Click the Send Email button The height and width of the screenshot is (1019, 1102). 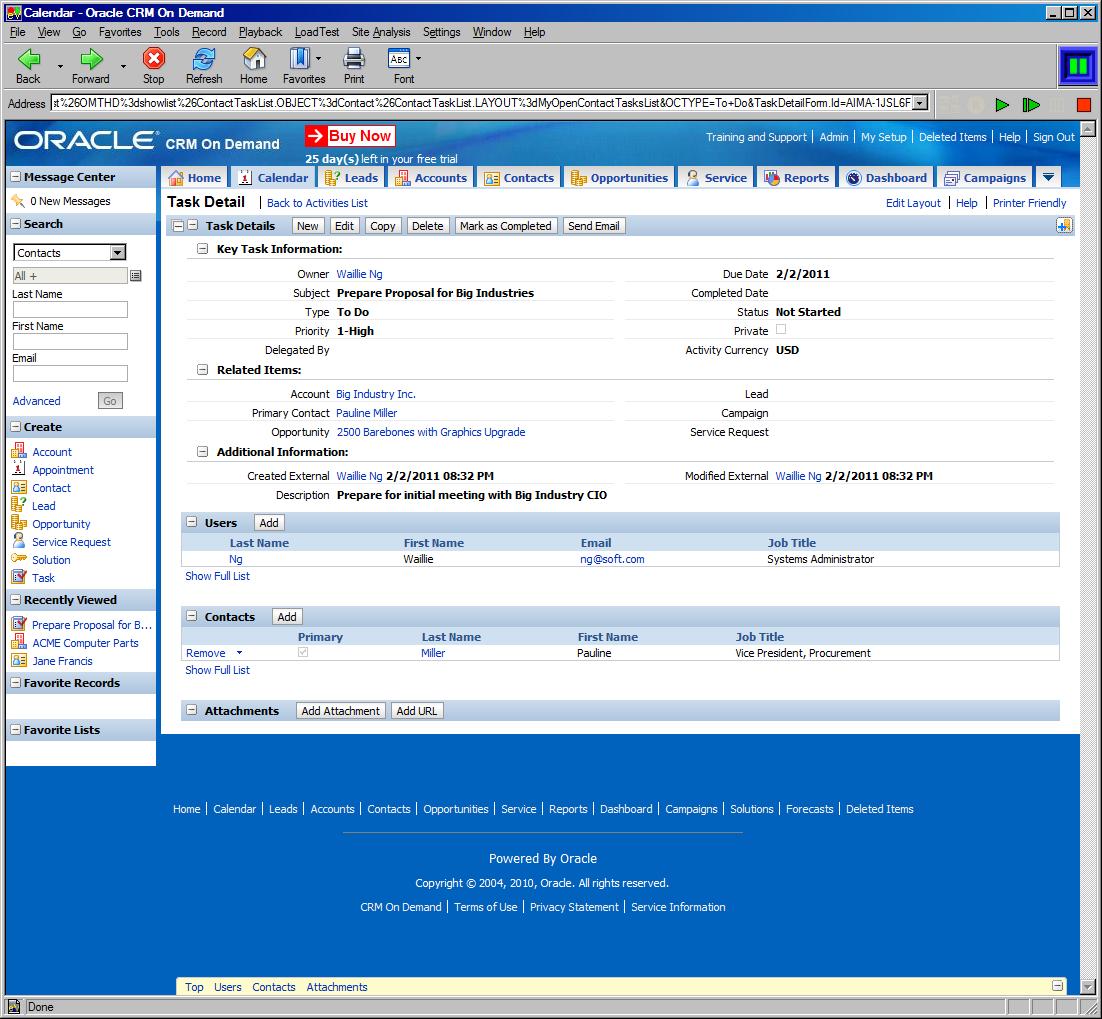[x=594, y=226]
